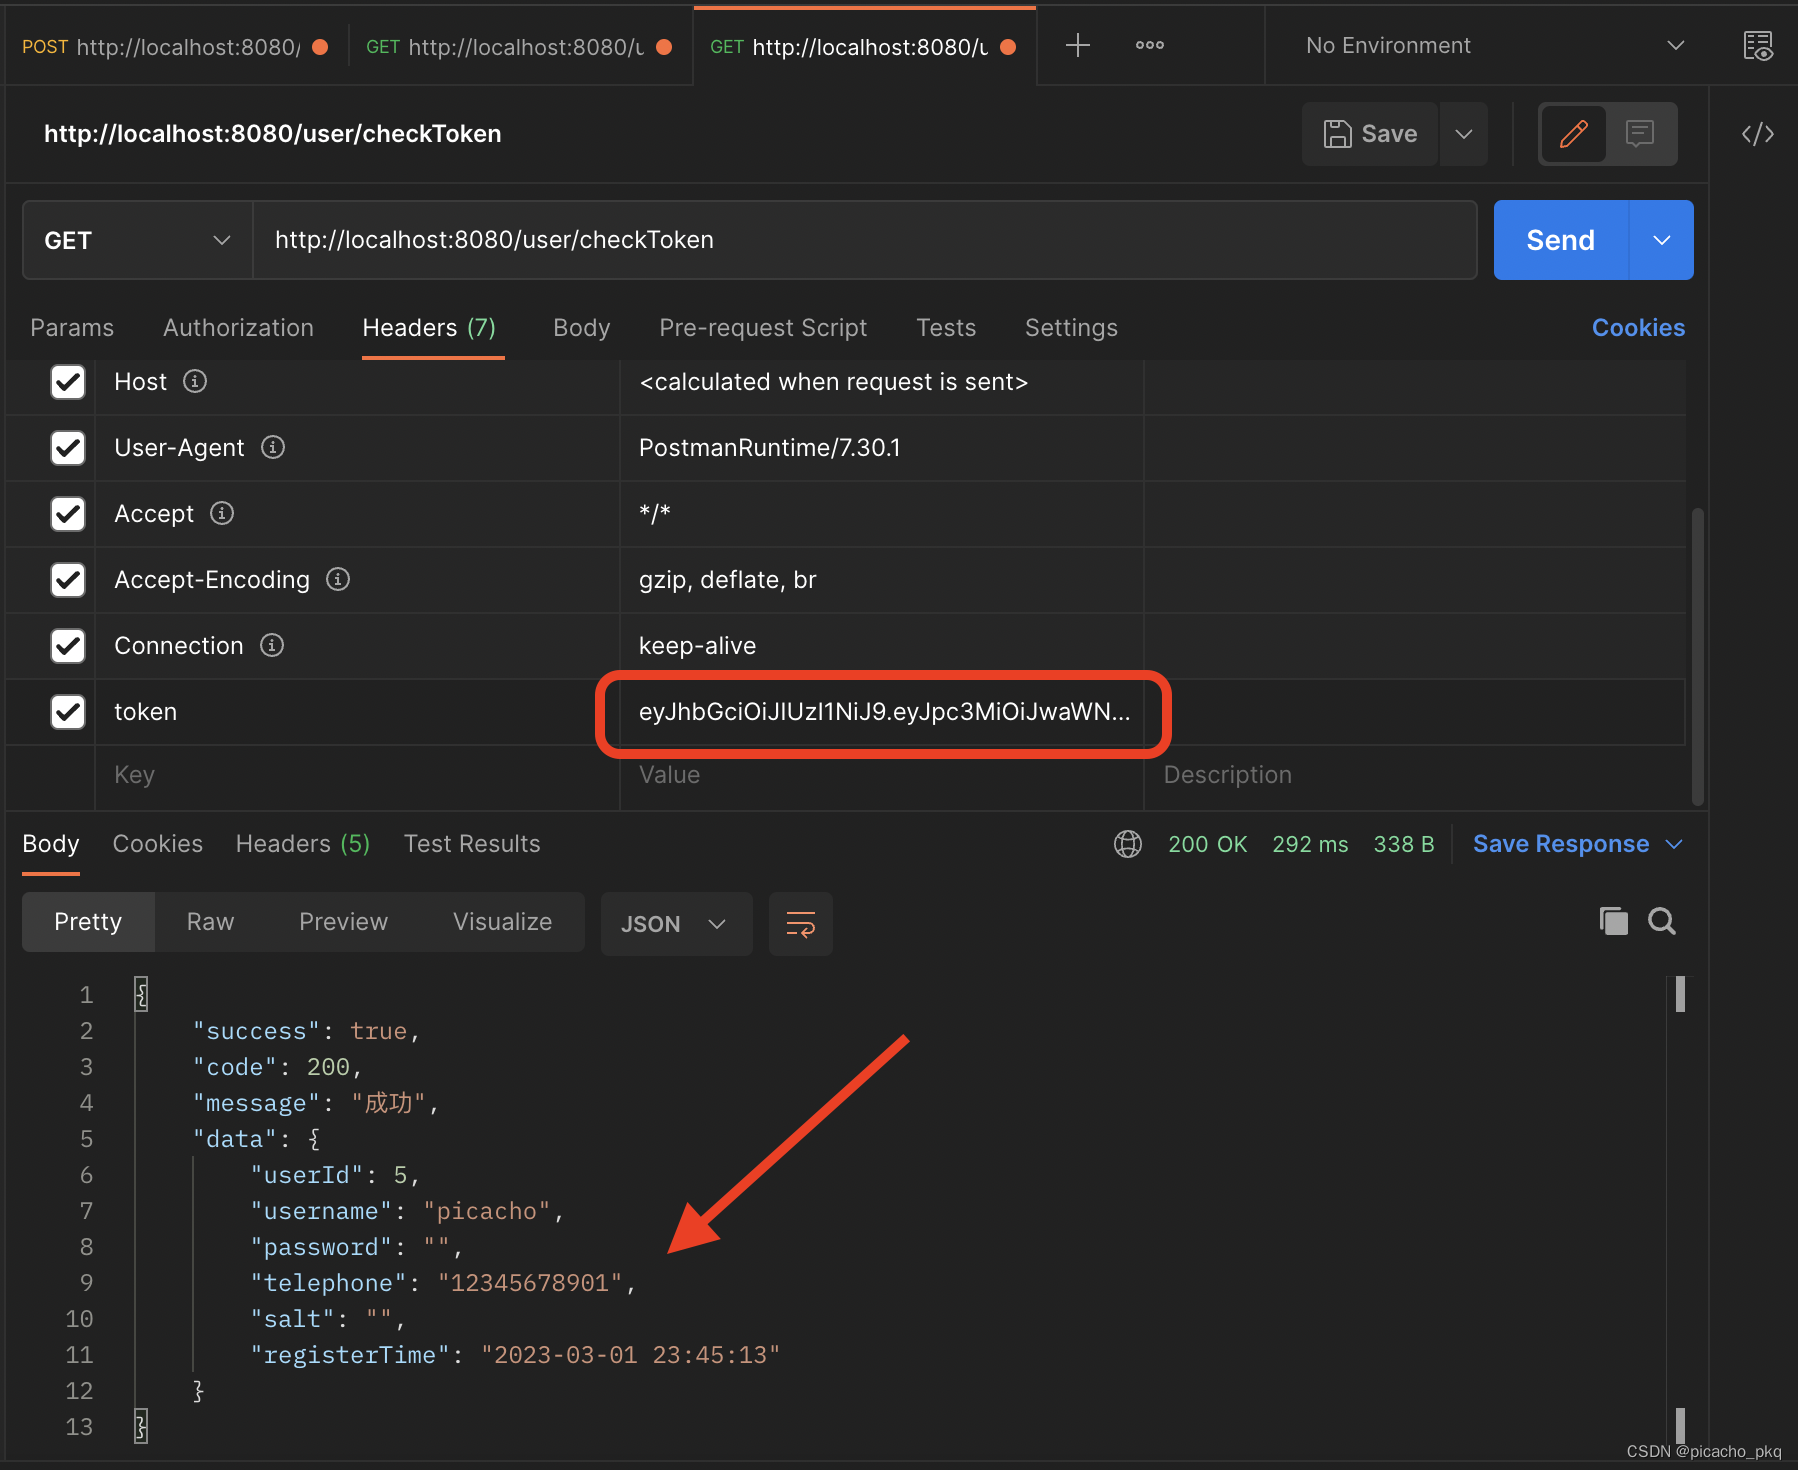Click the headers table vertical scrollbar

click(1697, 655)
